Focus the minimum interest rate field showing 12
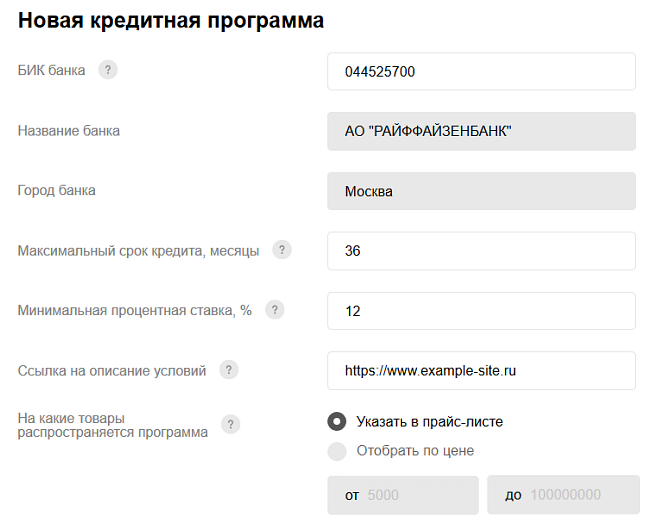 [x=481, y=311]
